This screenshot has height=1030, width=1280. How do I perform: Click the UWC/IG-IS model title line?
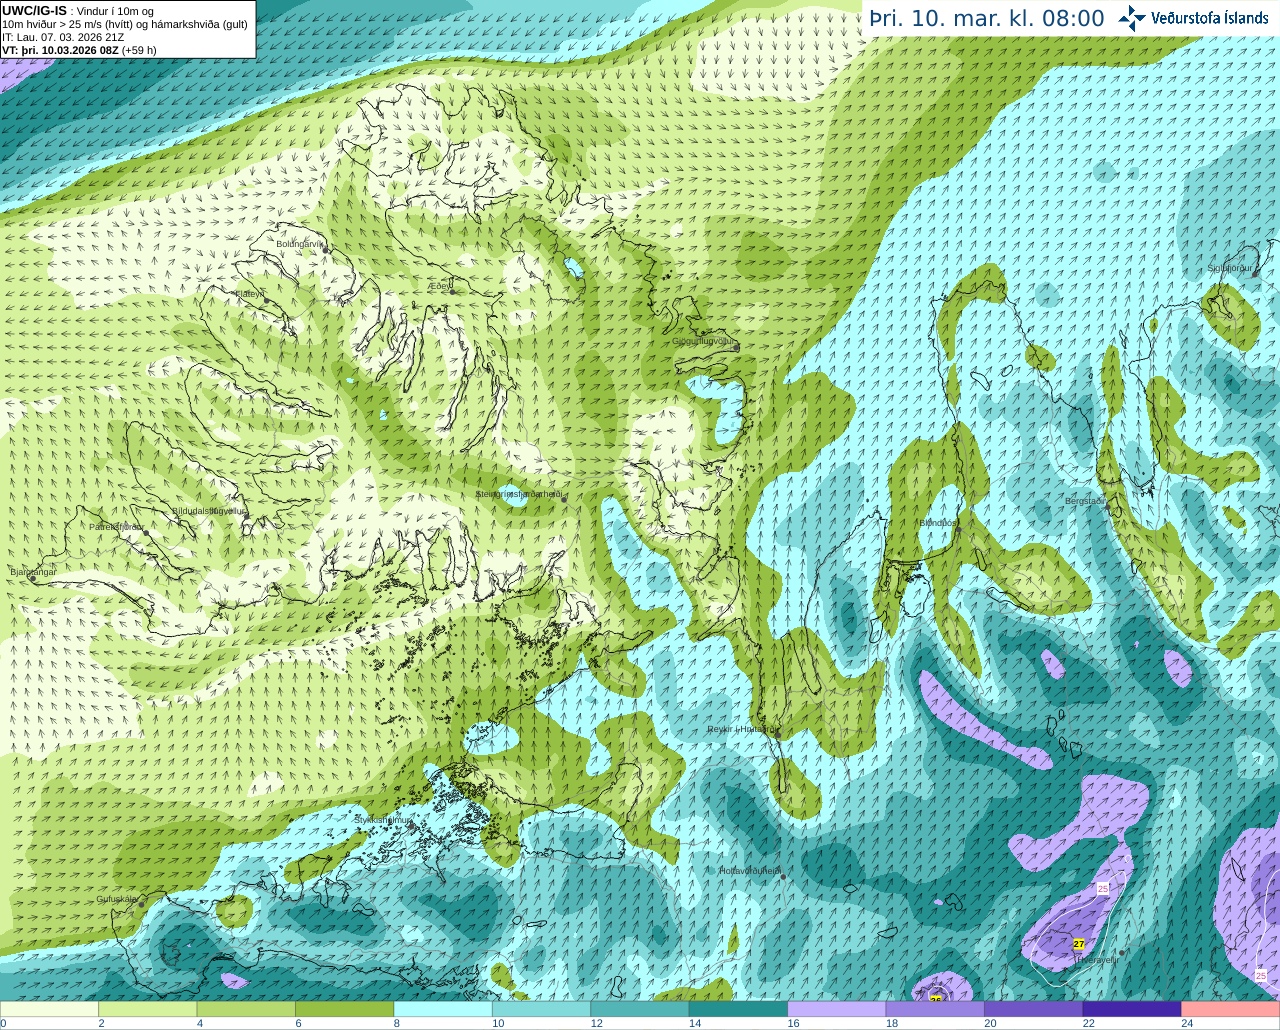76,11
